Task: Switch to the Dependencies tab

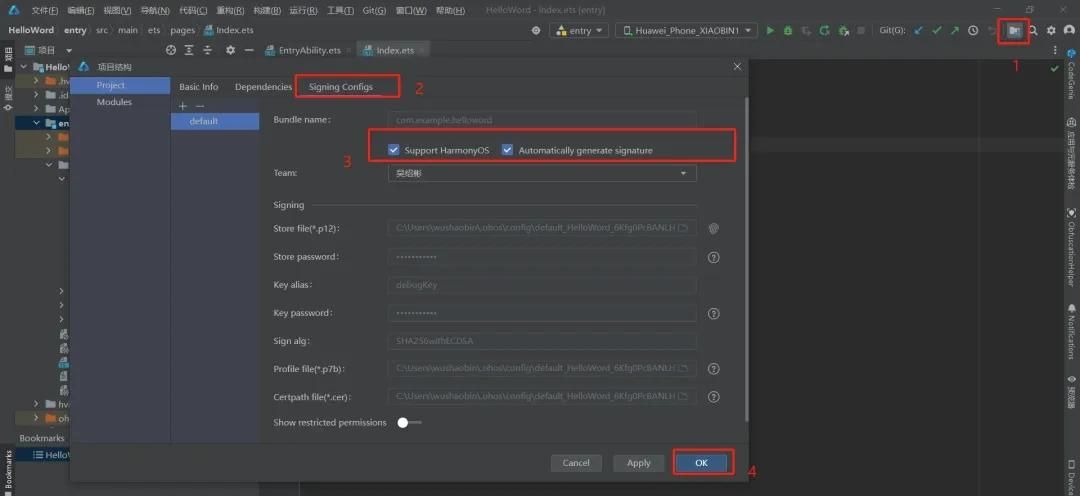Action: point(263,87)
